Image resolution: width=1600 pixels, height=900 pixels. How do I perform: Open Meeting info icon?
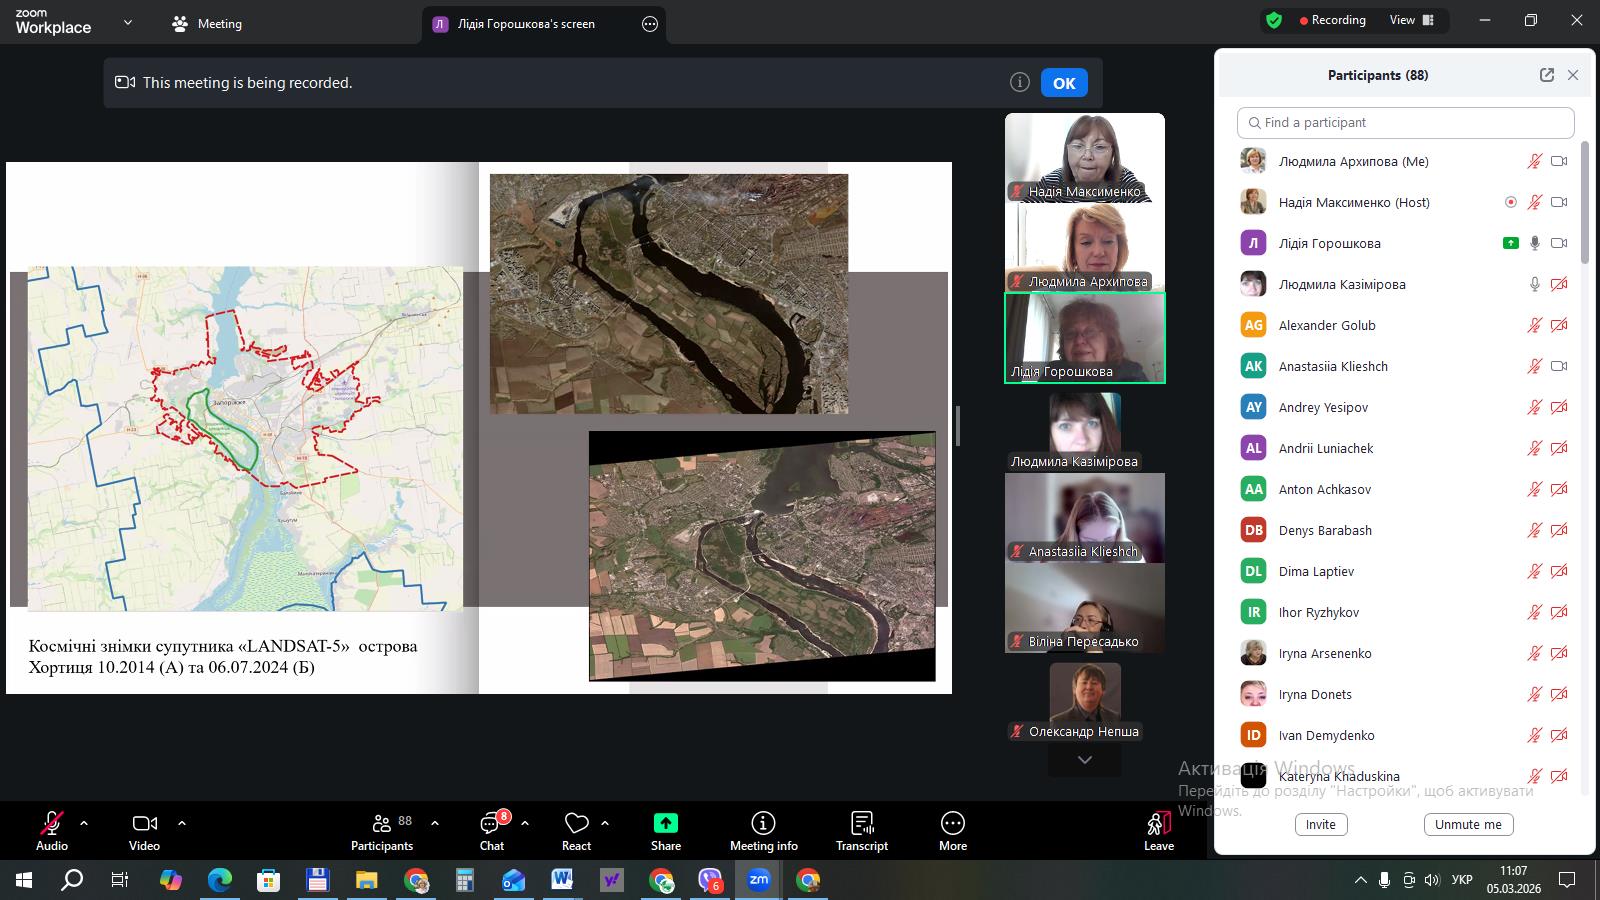point(763,823)
